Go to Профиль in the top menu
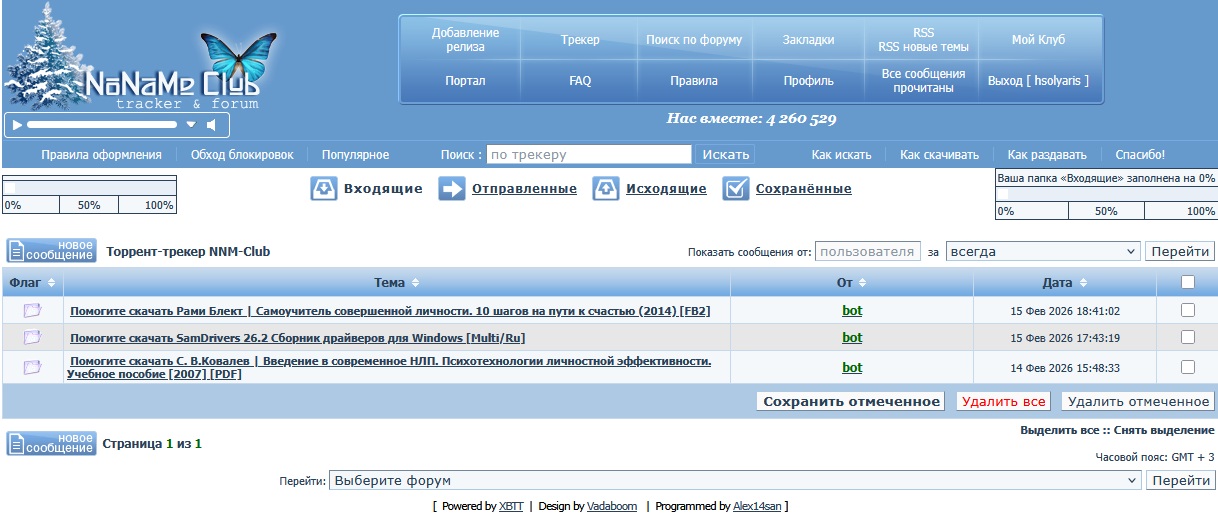1218x522 pixels. [x=808, y=81]
